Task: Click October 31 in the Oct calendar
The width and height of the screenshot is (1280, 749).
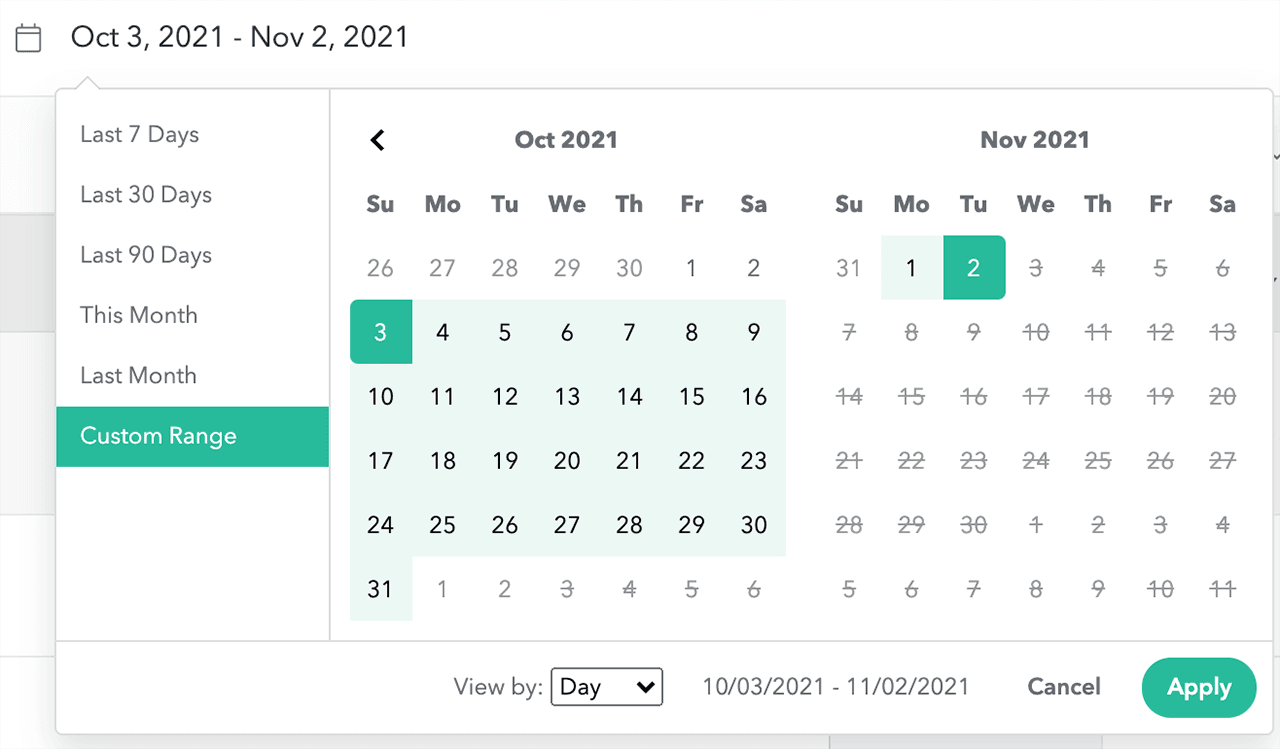Action: [380, 589]
